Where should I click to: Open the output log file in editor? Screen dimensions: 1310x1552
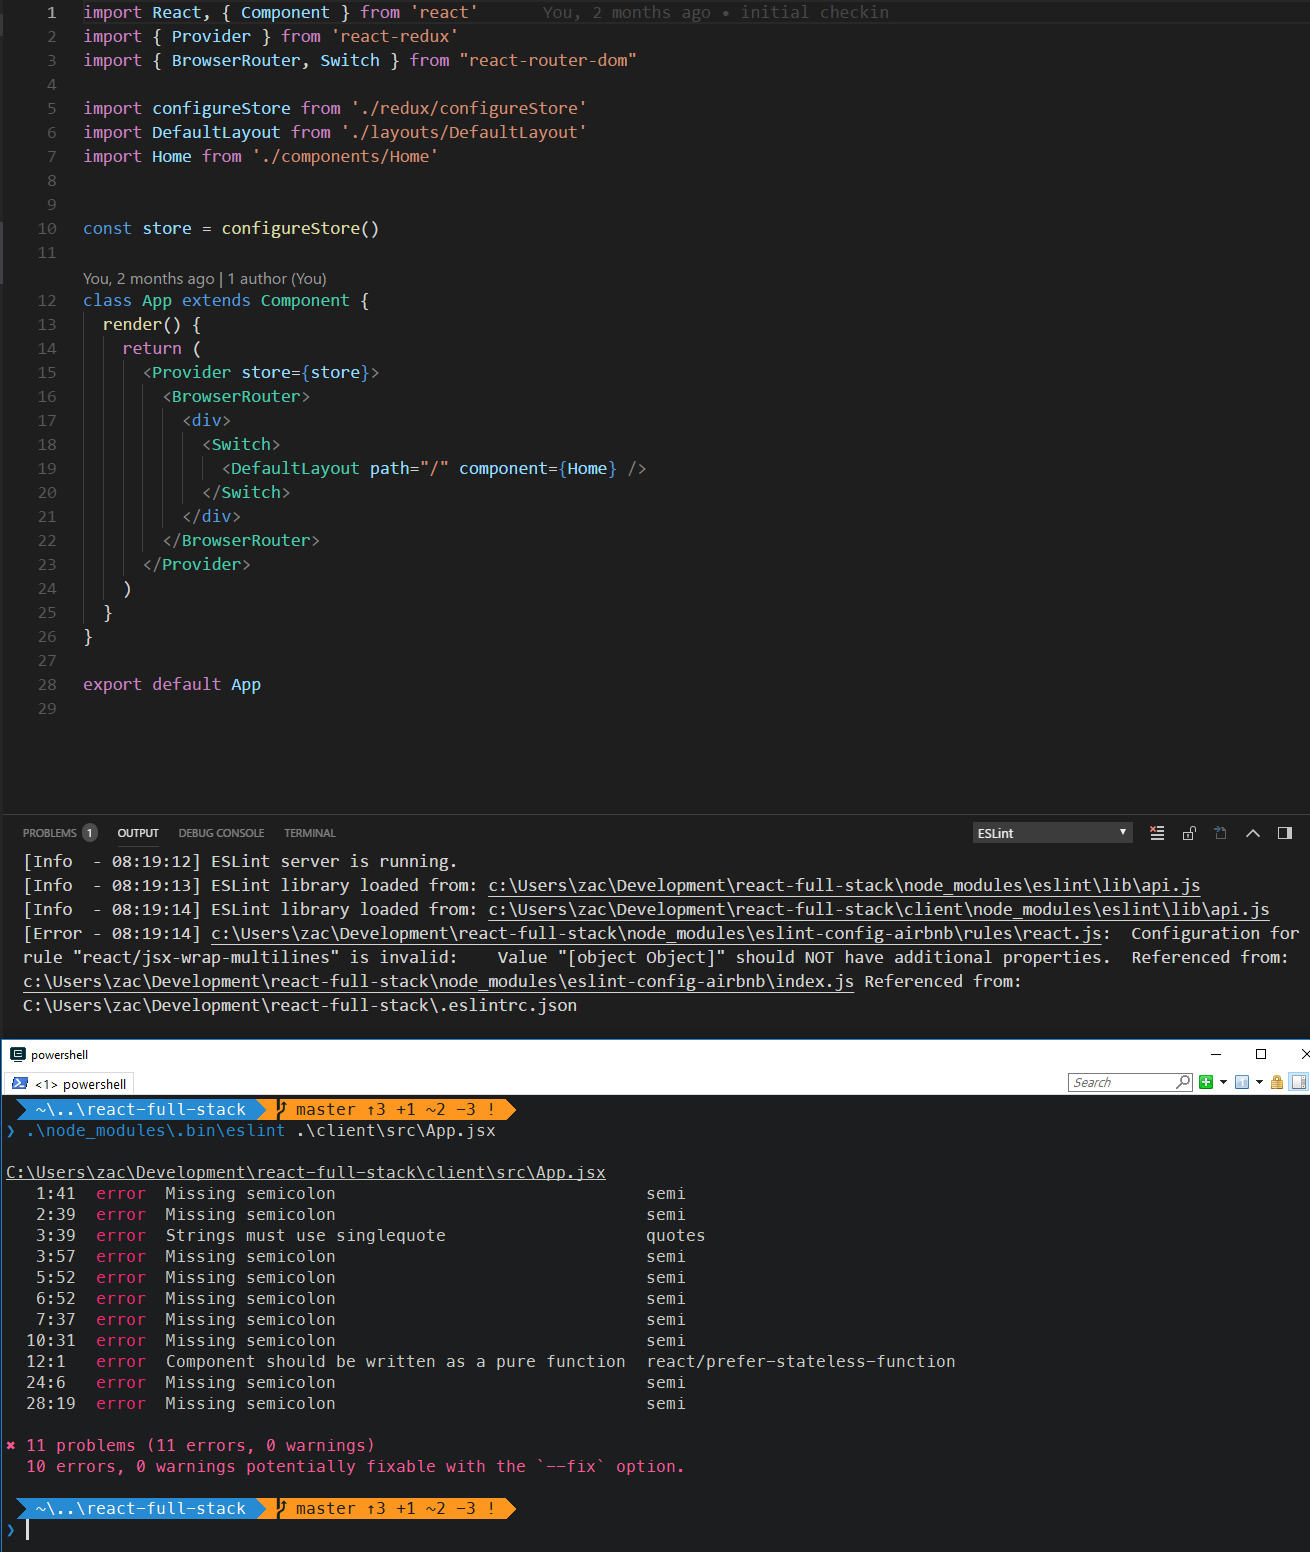(1221, 833)
